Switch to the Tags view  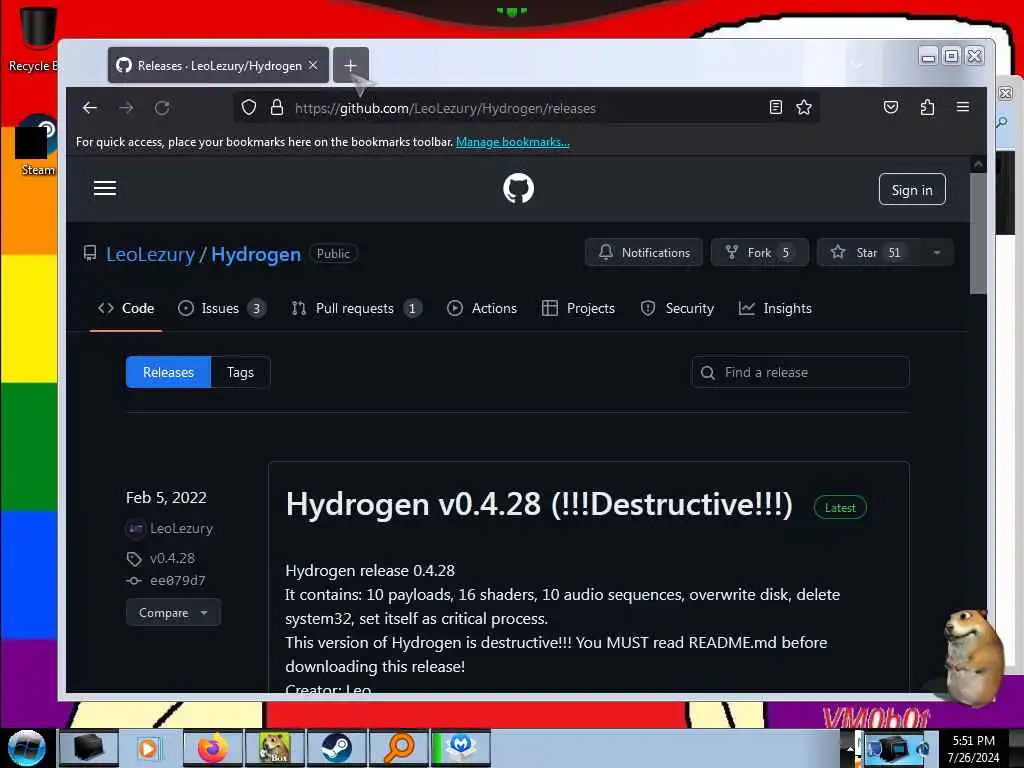point(240,372)
